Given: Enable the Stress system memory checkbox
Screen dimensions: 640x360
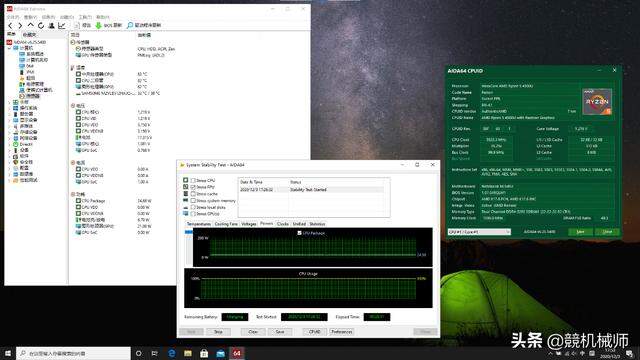Looking at the screenshot, I should tap(193, 200).
